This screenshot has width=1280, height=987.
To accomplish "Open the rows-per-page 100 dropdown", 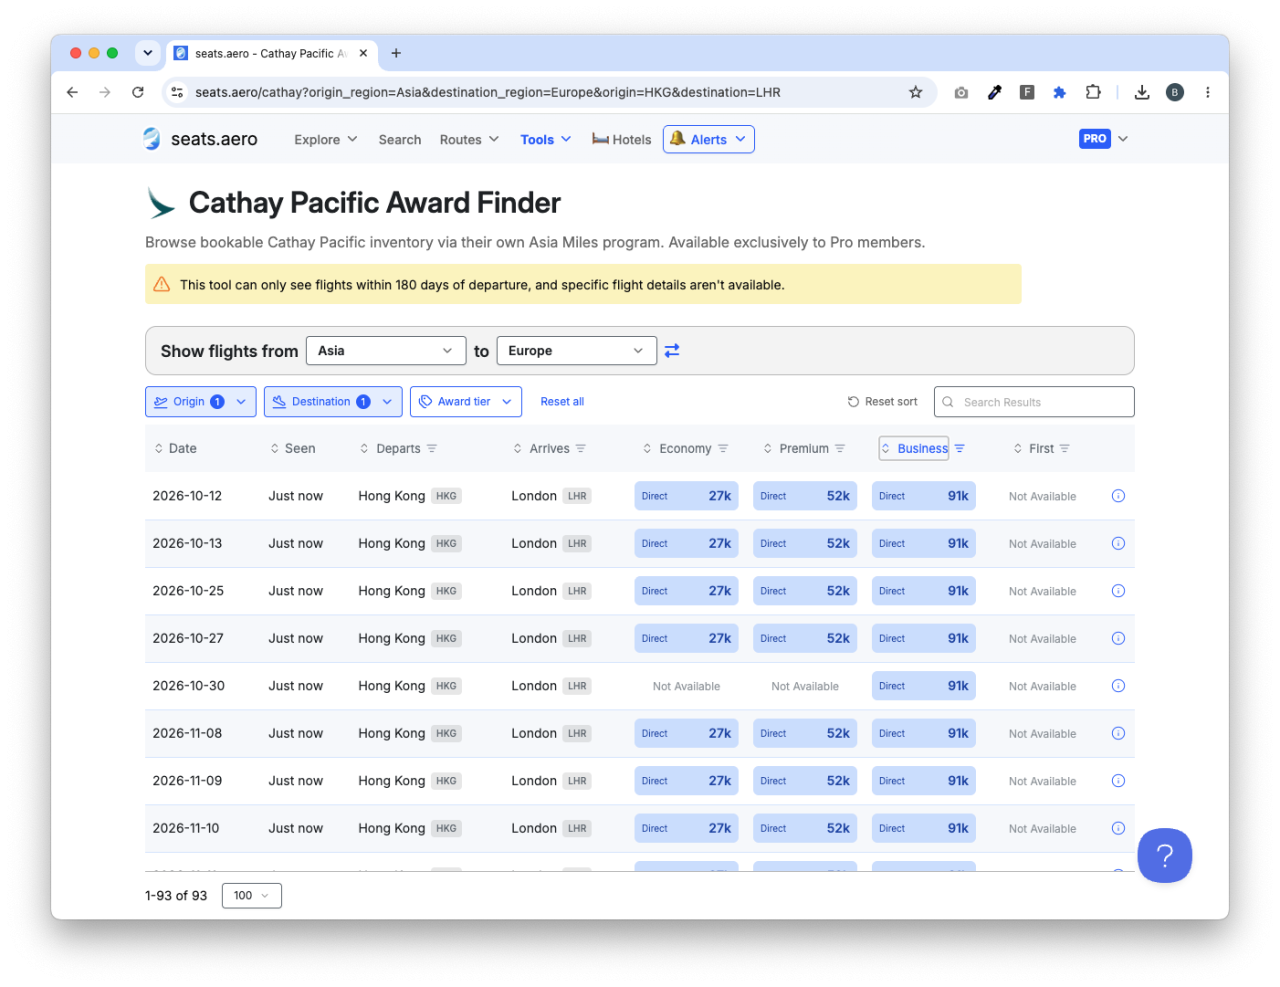I will point(251,896).
